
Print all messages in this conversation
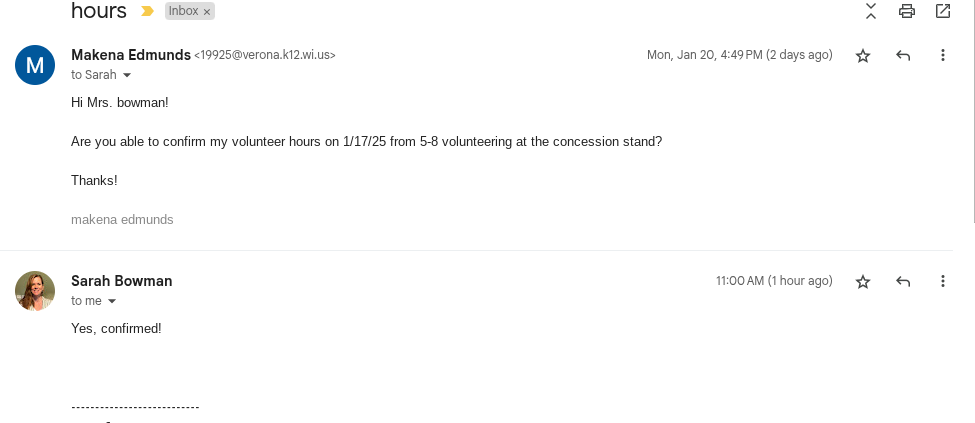coord(907,11)
